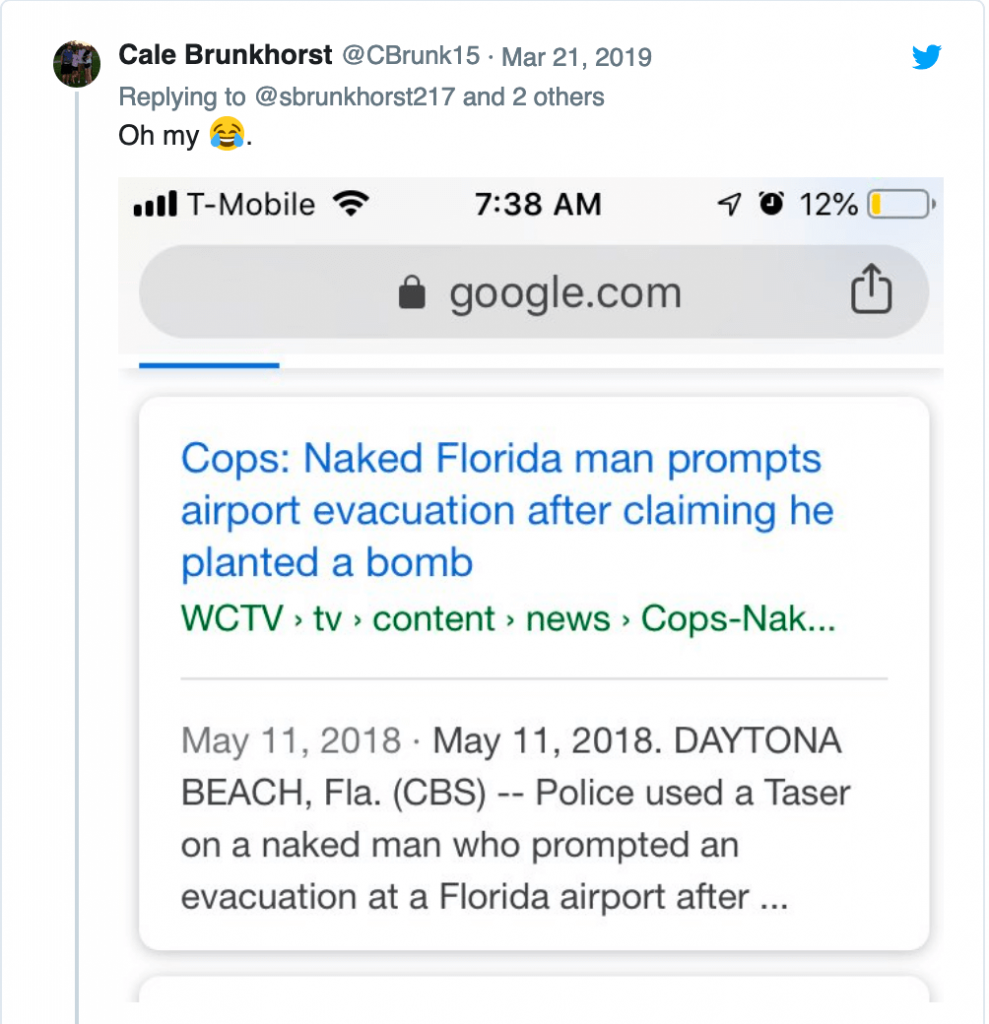Click the google.com address bar
The width and height of the screenshot is (989, 1024).
pos(566,292)
